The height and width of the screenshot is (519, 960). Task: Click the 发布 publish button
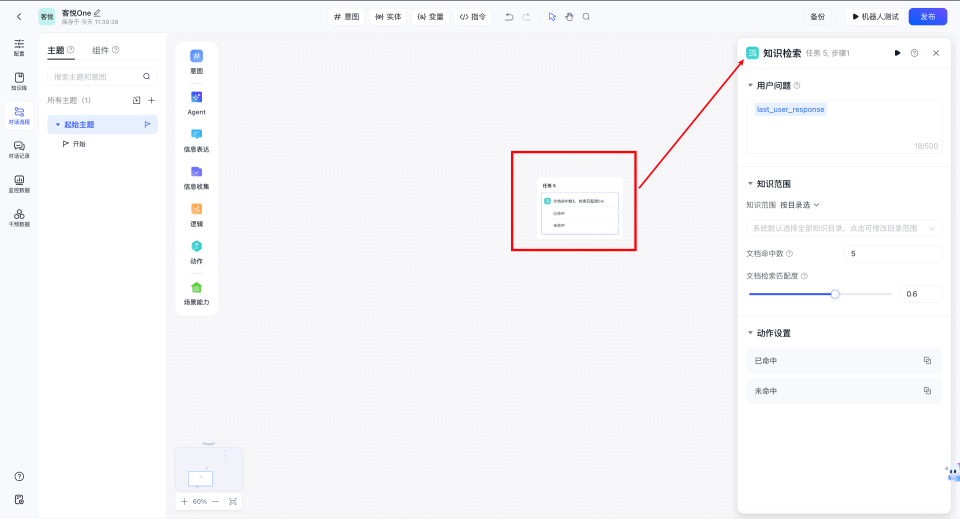[928, 17]
